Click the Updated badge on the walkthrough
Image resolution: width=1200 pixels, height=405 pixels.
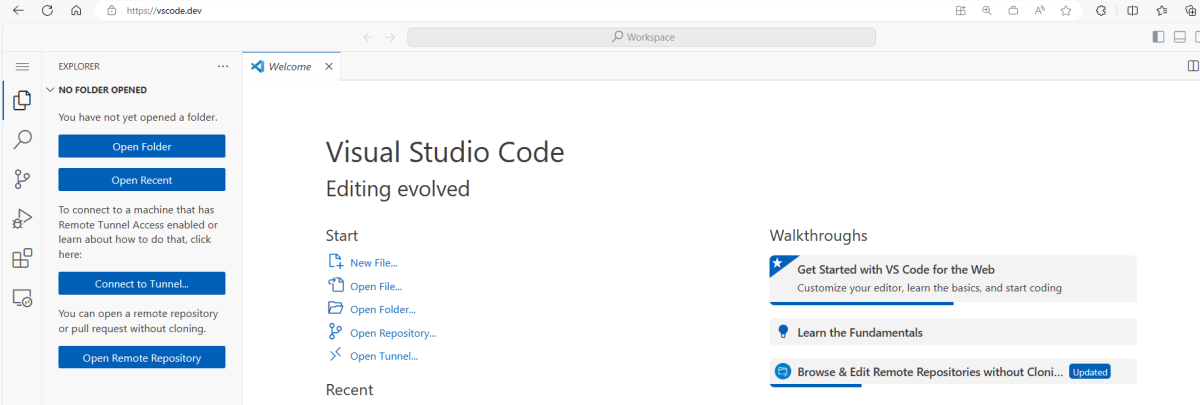pos(1090,372)
